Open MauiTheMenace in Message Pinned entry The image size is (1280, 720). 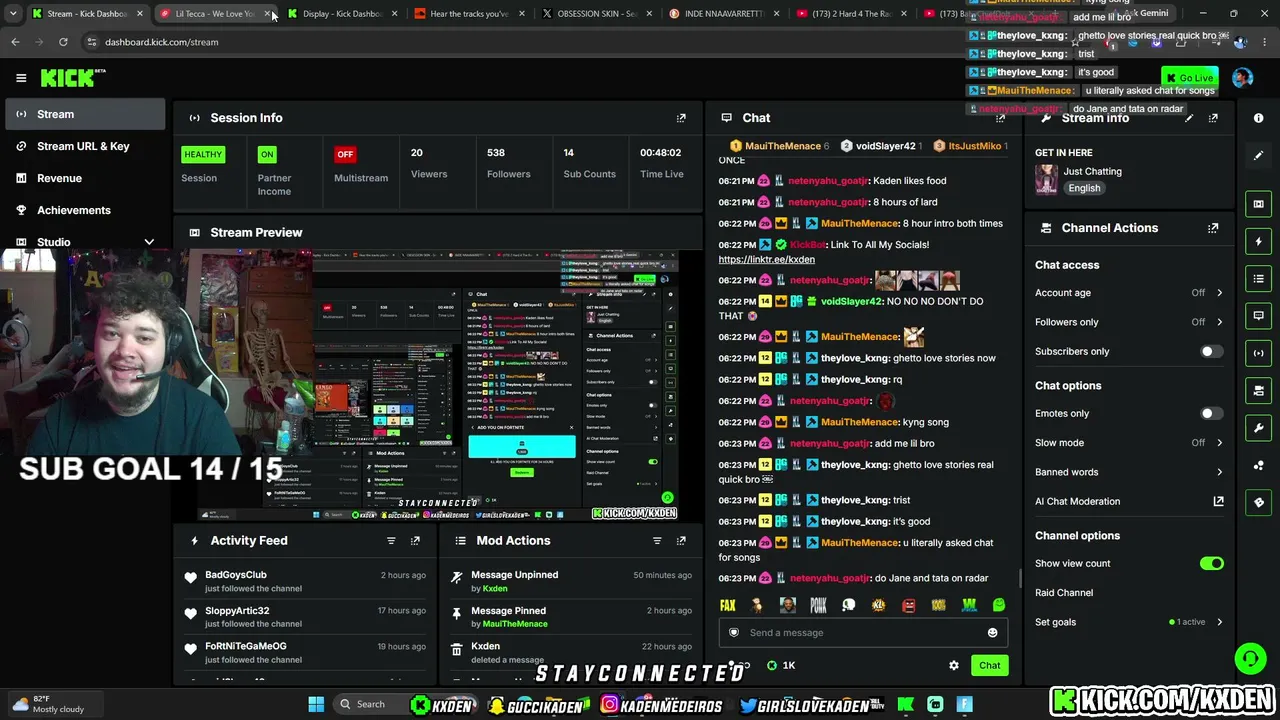(515, 624)
